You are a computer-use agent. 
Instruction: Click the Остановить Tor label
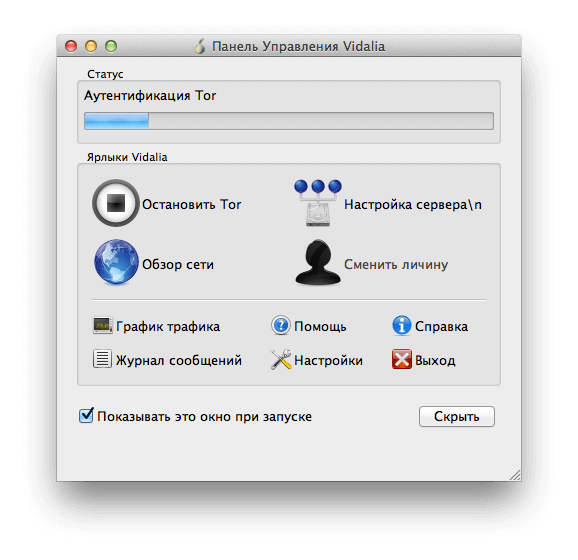(x=192, y=204)
